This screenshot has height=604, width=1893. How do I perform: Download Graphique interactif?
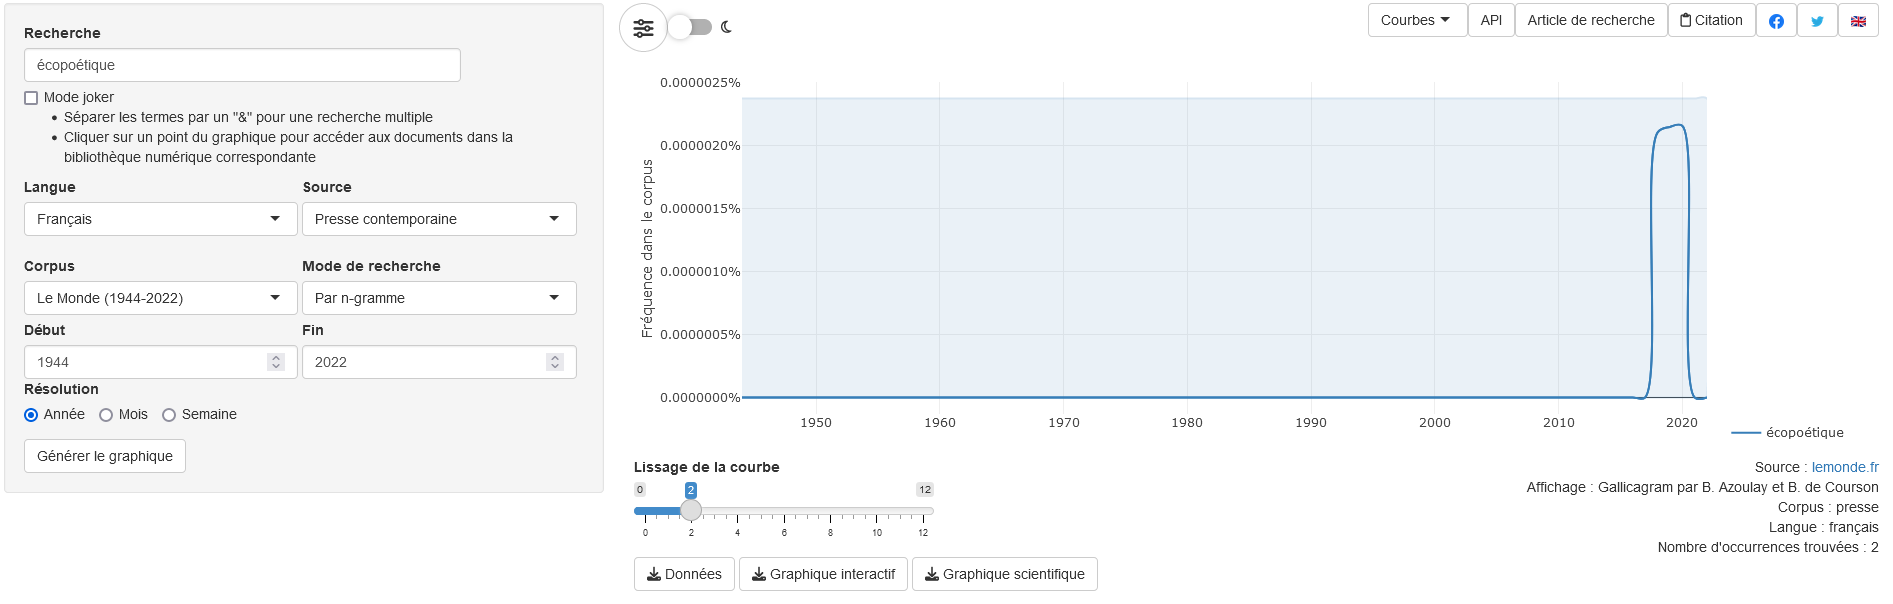click(x=823, y=574)
